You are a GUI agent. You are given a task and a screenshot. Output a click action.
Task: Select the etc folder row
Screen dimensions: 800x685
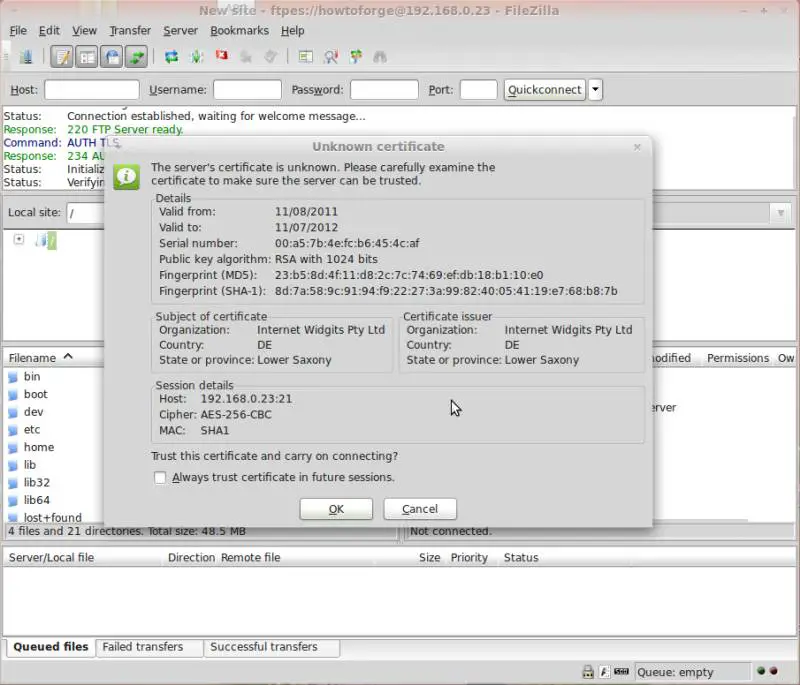coord(54,430)
